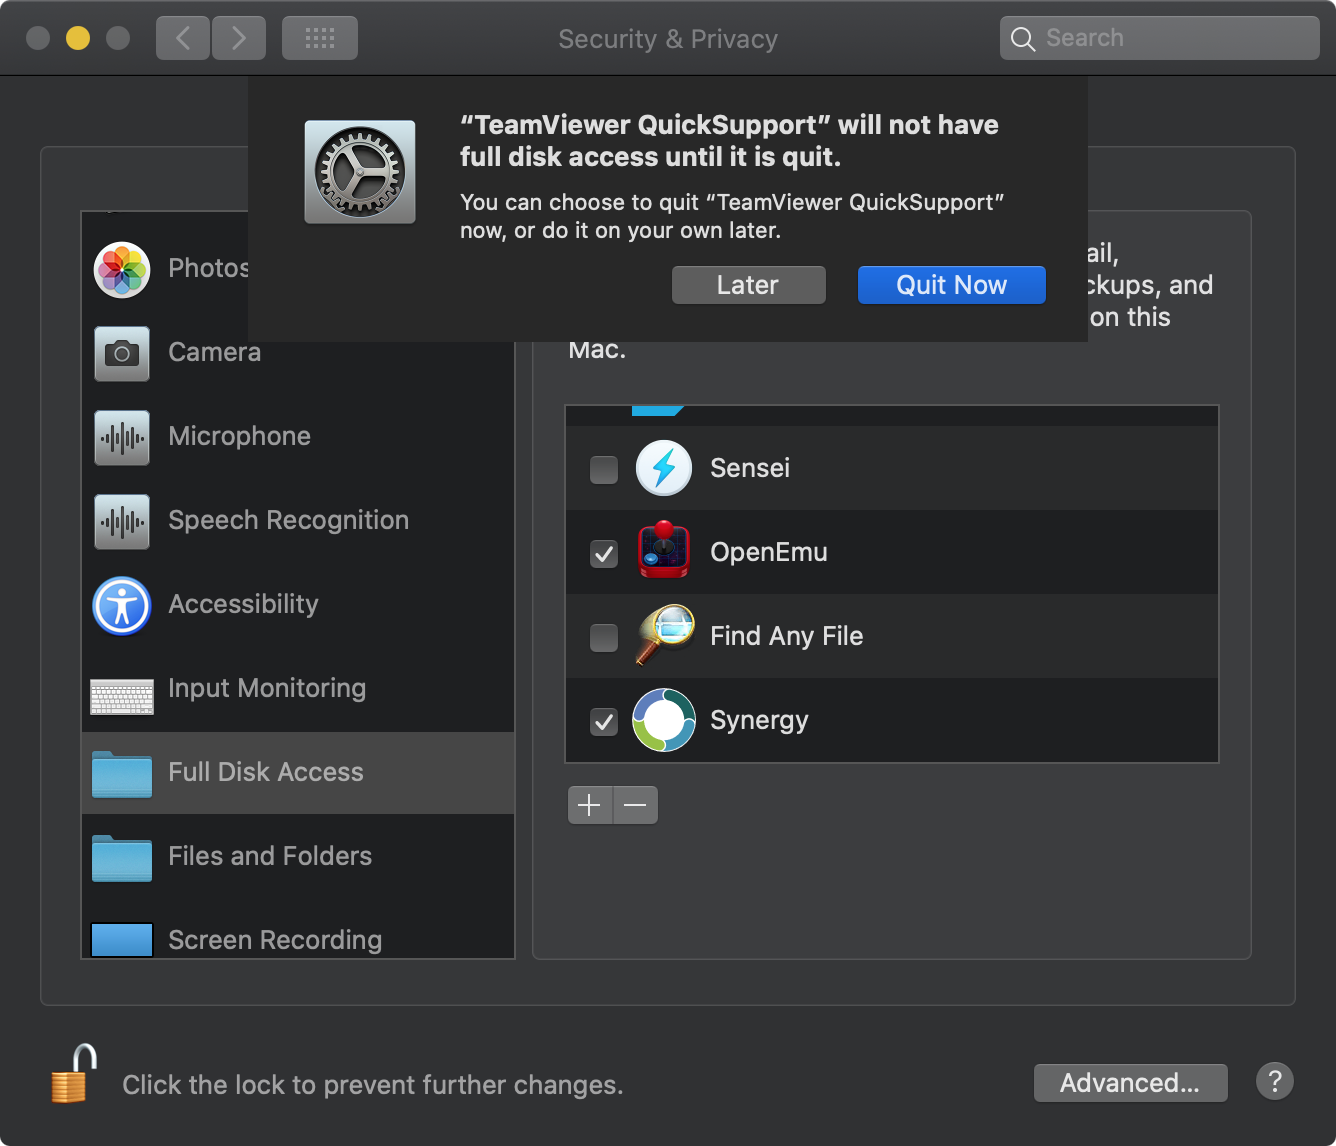Click the Input Monitoring keyboard icon
The height and width of the screenshot is (1146, 1336).
122,696
